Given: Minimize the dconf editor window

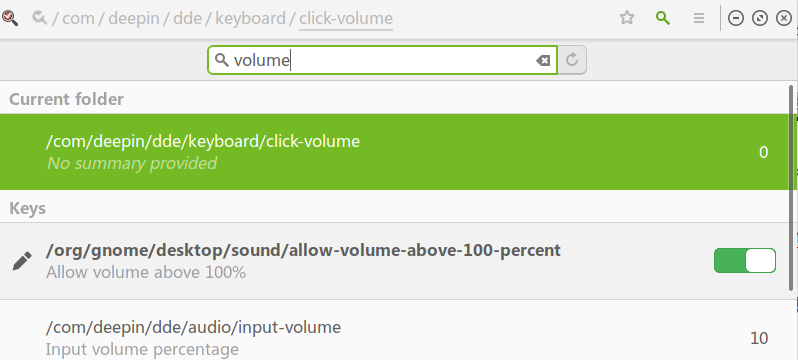Looking at the screenshot, I should pos(736,18).
